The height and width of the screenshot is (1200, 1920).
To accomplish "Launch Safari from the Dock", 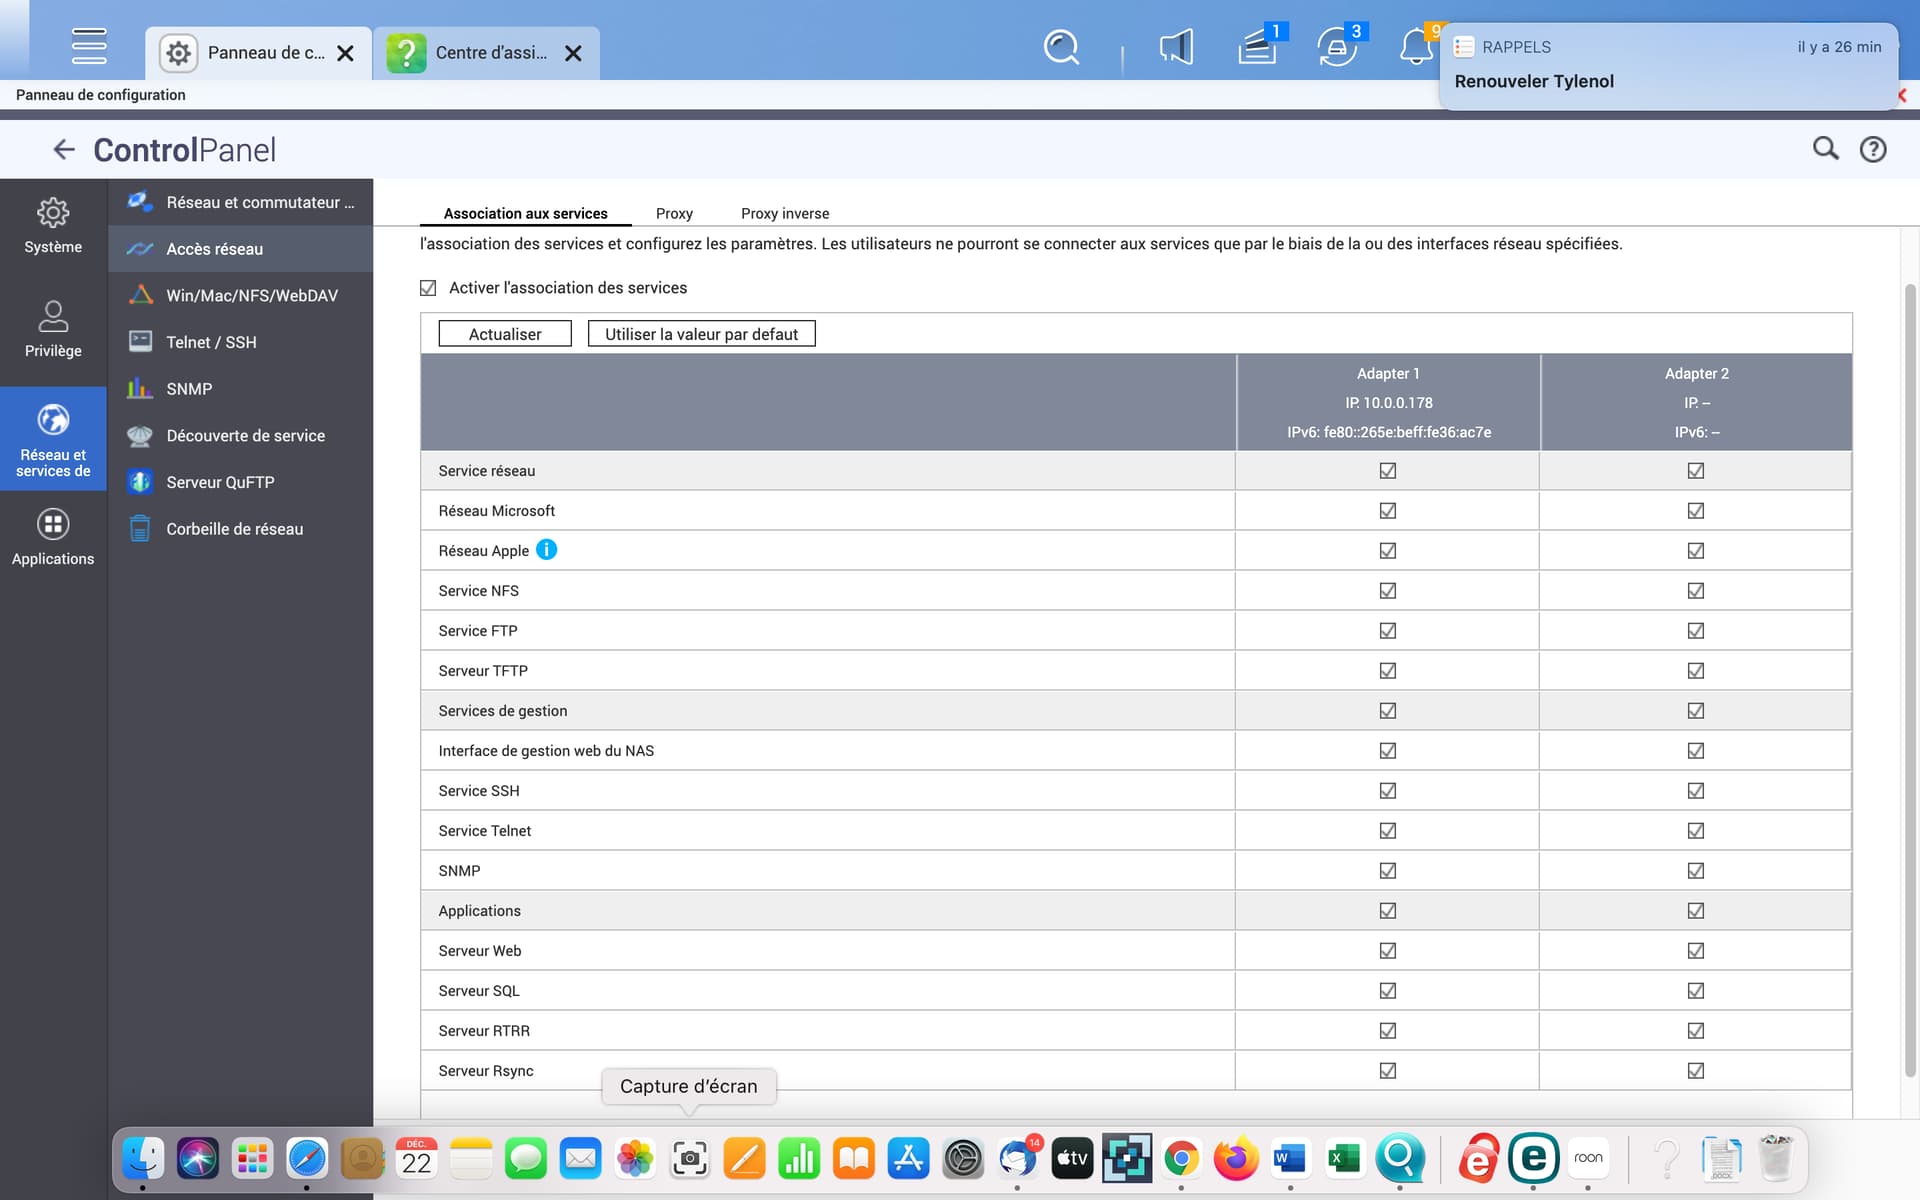I will [307, 1158].
